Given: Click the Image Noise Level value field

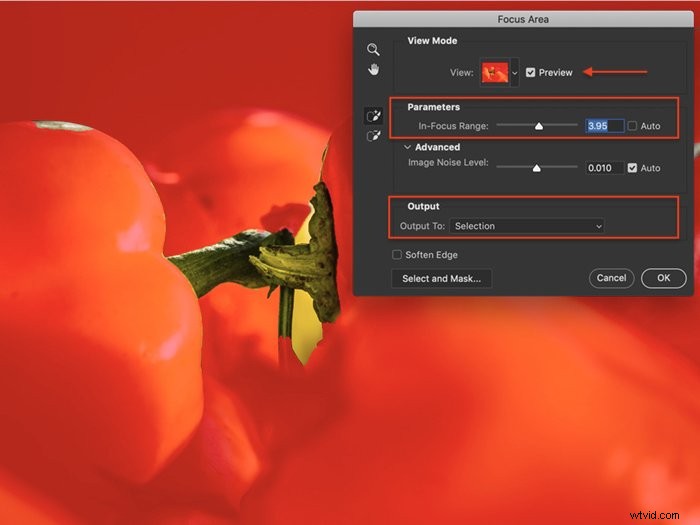Looking at the screenshot, I should click(604, 168).
